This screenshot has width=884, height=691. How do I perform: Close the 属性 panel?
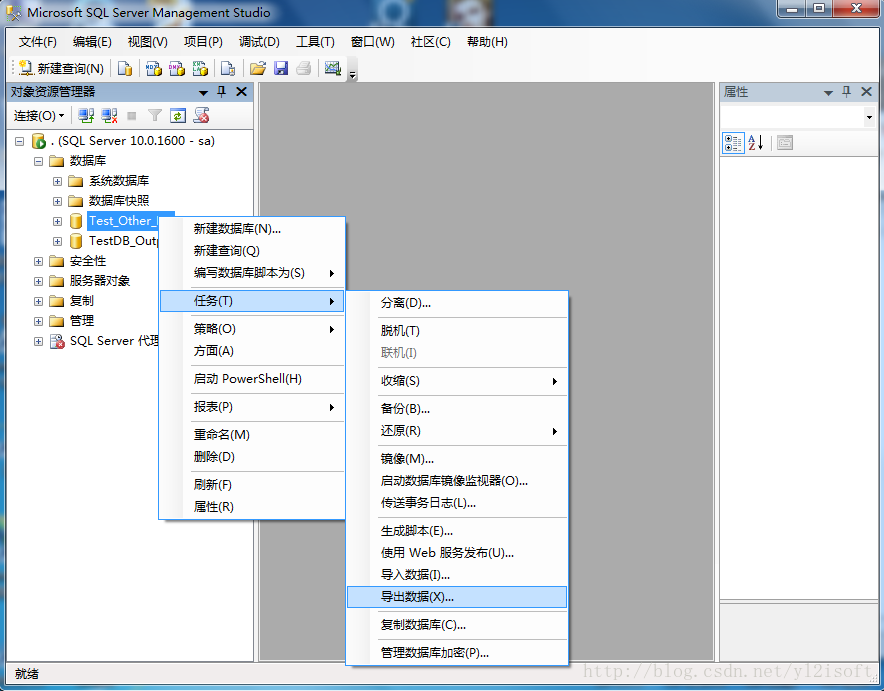867,92
